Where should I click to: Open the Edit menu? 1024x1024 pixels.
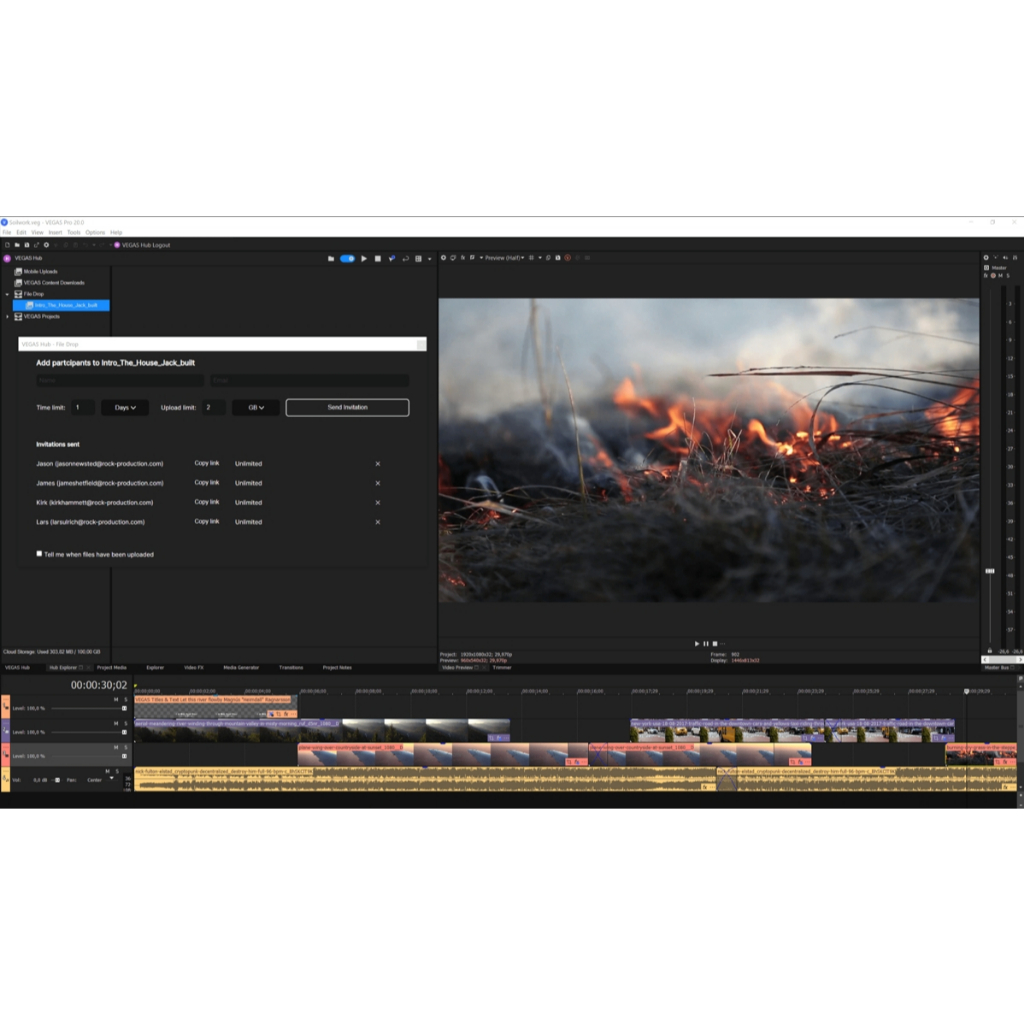[x=22, y=232]
